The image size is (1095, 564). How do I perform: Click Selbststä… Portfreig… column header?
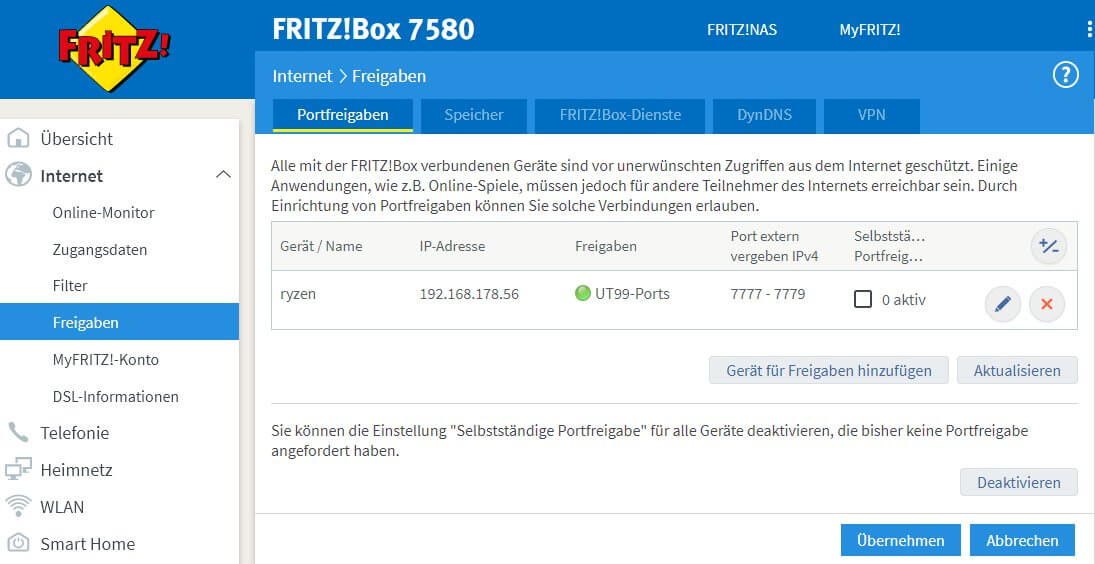tap(889, 246)
